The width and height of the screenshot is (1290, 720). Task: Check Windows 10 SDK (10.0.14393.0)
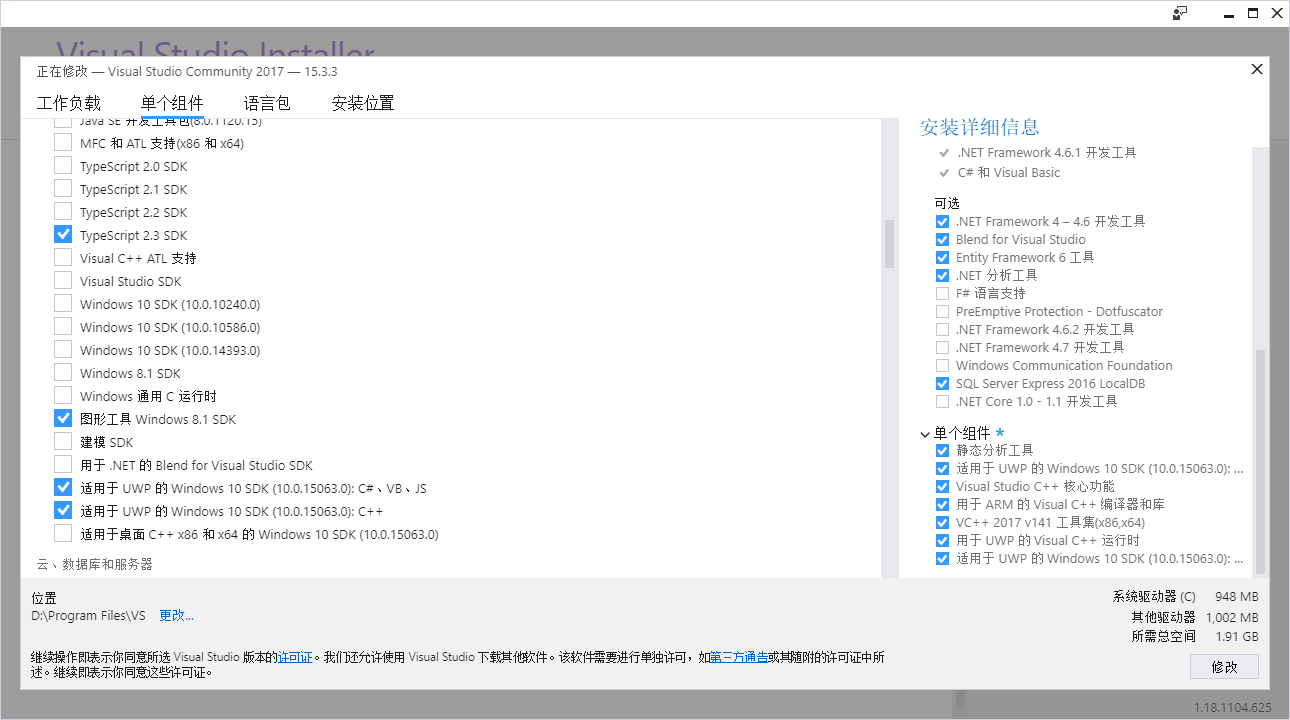(62, 349)
